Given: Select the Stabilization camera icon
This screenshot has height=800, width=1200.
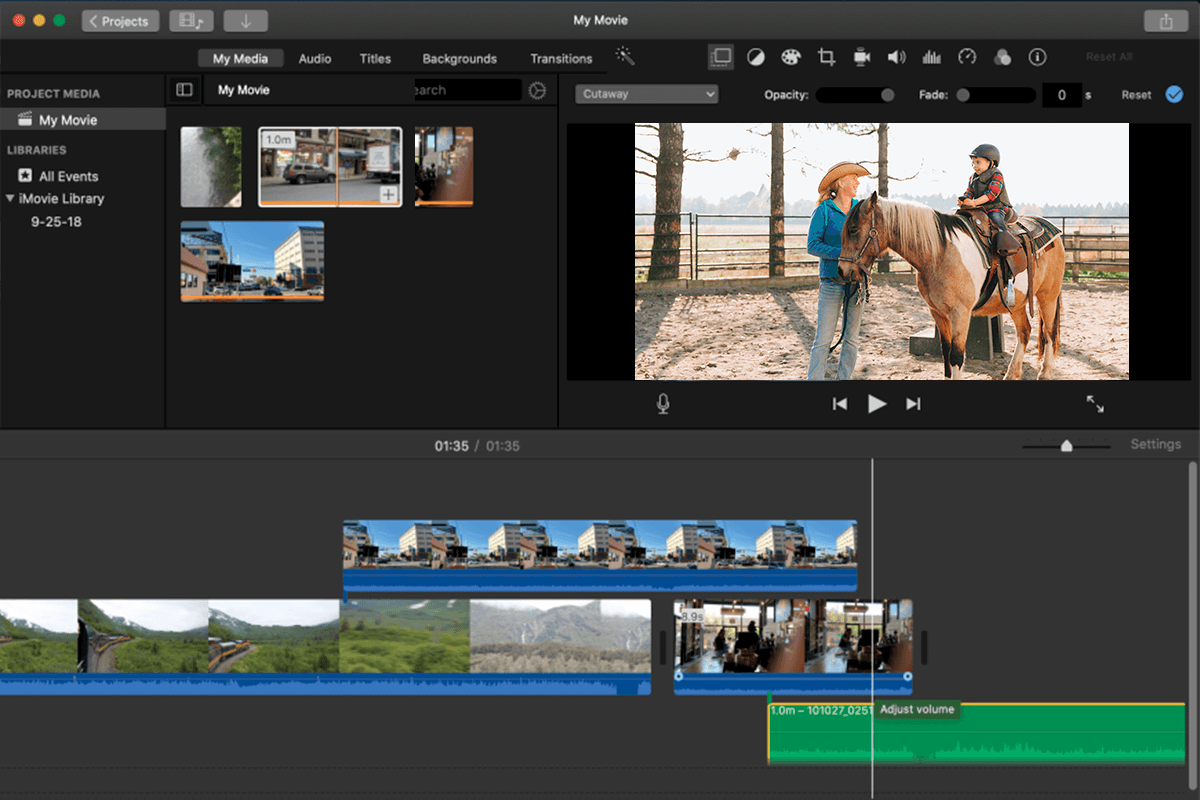Looking at the screenshot, I should click(x=861, y=57).
